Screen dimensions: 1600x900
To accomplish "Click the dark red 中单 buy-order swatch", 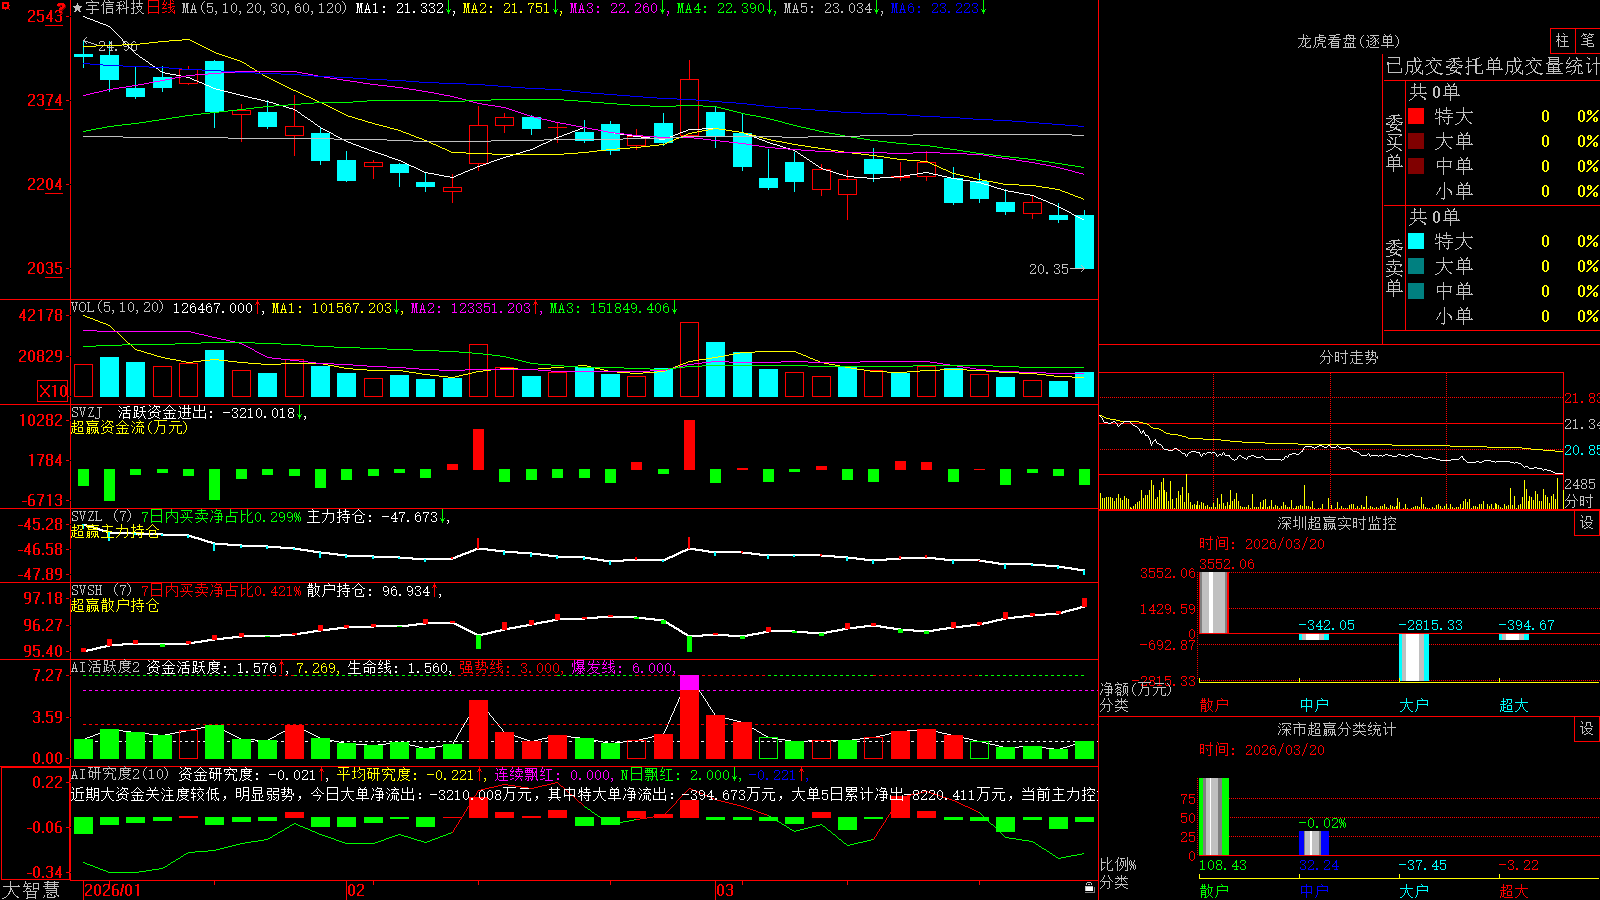I will point(1416,166).
